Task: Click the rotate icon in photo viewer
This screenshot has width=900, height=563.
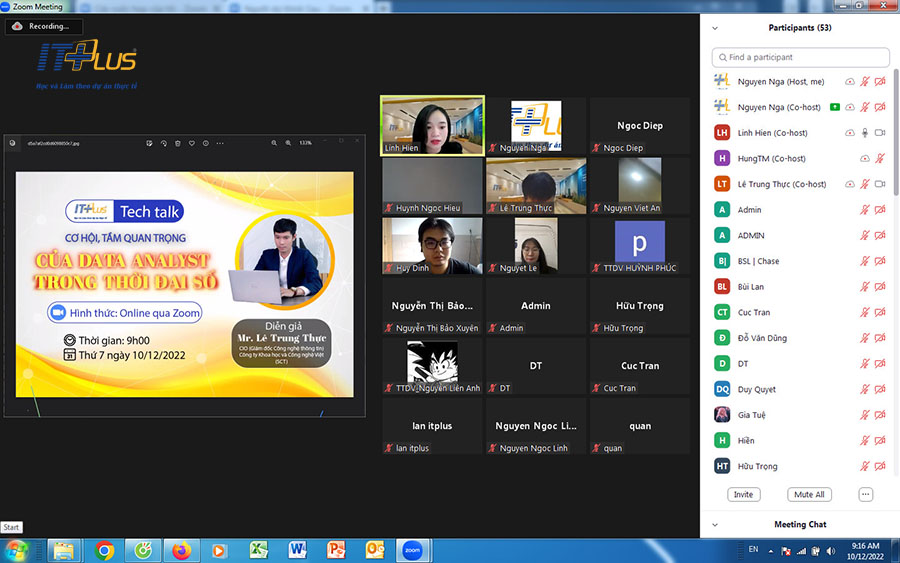Action: click(x=163, y=143)
